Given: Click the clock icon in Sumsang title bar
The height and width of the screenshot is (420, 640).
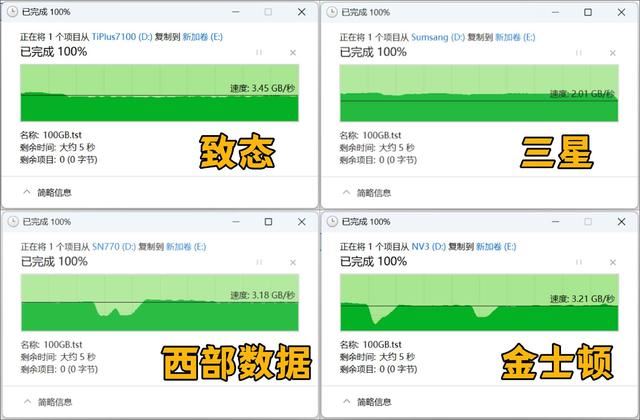Looking at the screenshot, I should click(332, 12).
